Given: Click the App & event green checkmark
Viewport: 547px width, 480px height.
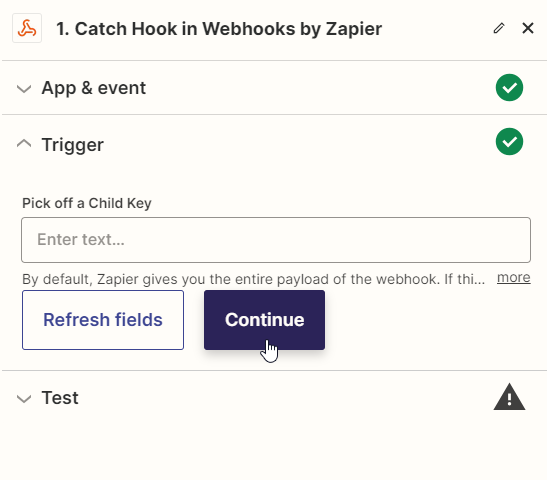Looking at the screenshot, I should coord(509,88).
